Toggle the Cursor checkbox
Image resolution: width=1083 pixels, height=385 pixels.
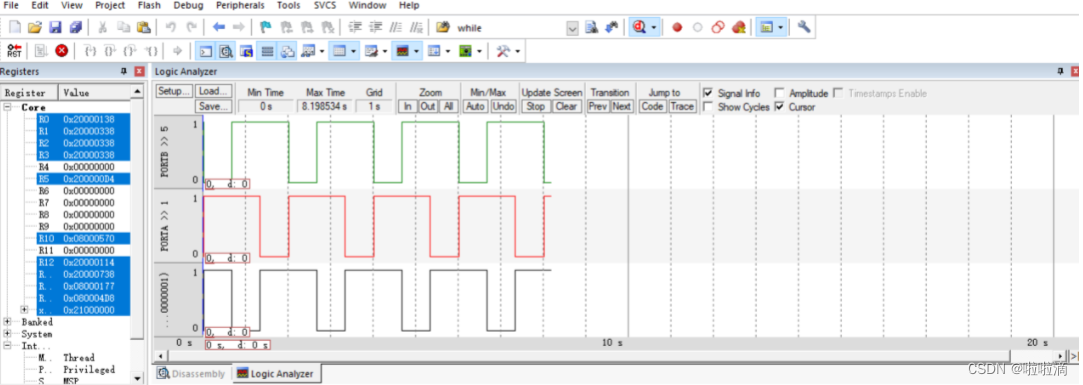click(x=779, y=107)
